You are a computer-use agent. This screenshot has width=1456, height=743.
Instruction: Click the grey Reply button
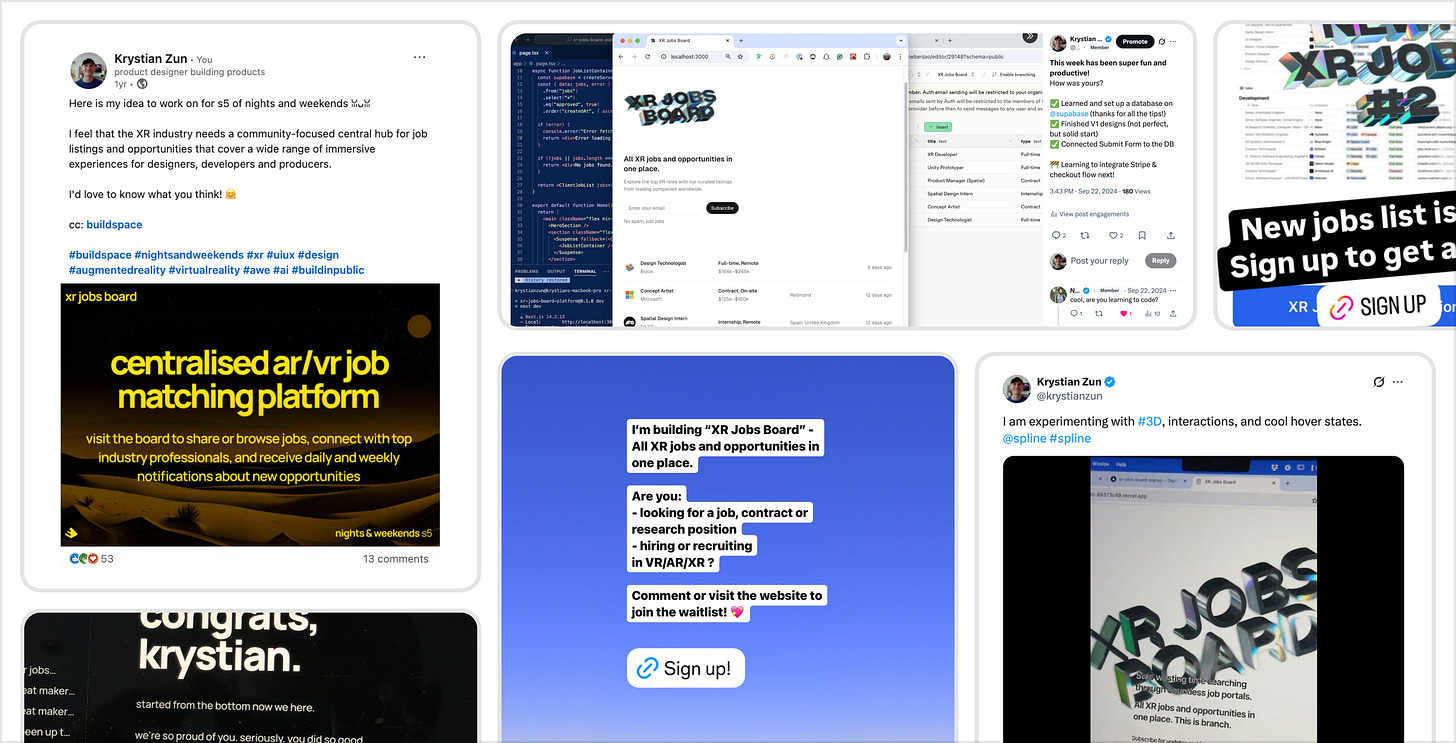pyautogui.click(x=1160, y=260)
